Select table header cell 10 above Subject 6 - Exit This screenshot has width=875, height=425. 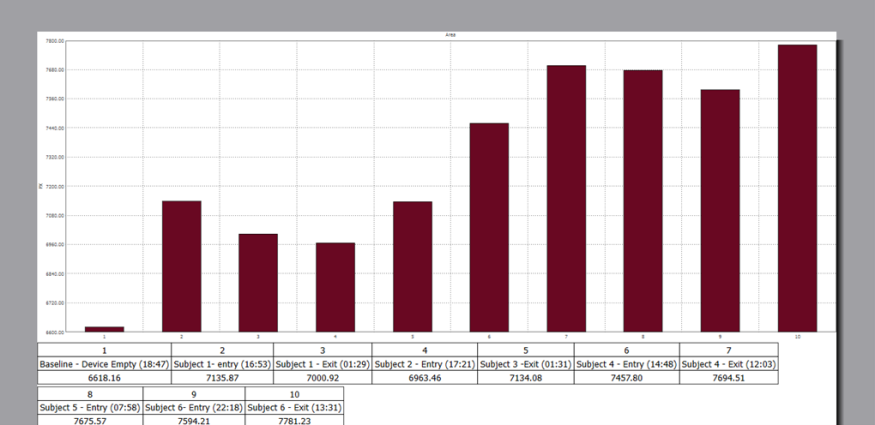pos(294,394)
